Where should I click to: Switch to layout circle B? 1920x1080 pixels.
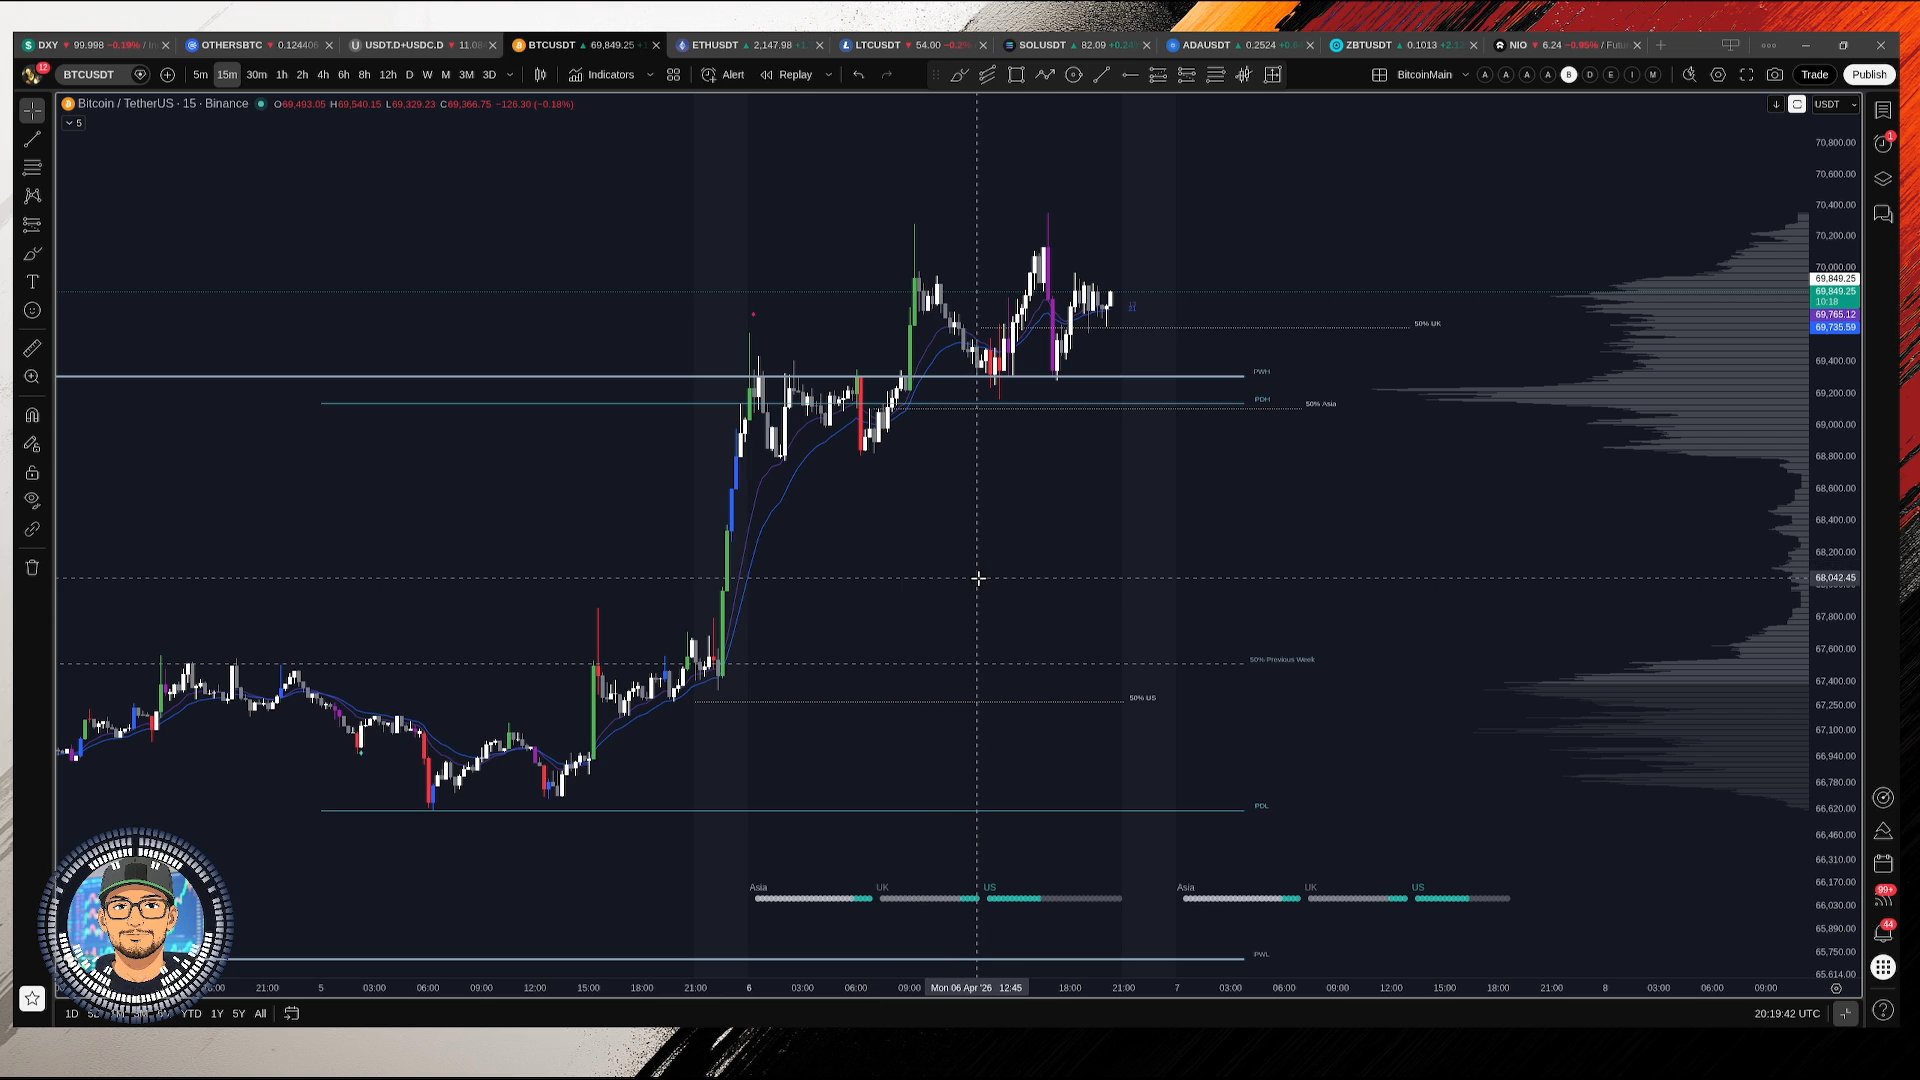pos(1568,75)
